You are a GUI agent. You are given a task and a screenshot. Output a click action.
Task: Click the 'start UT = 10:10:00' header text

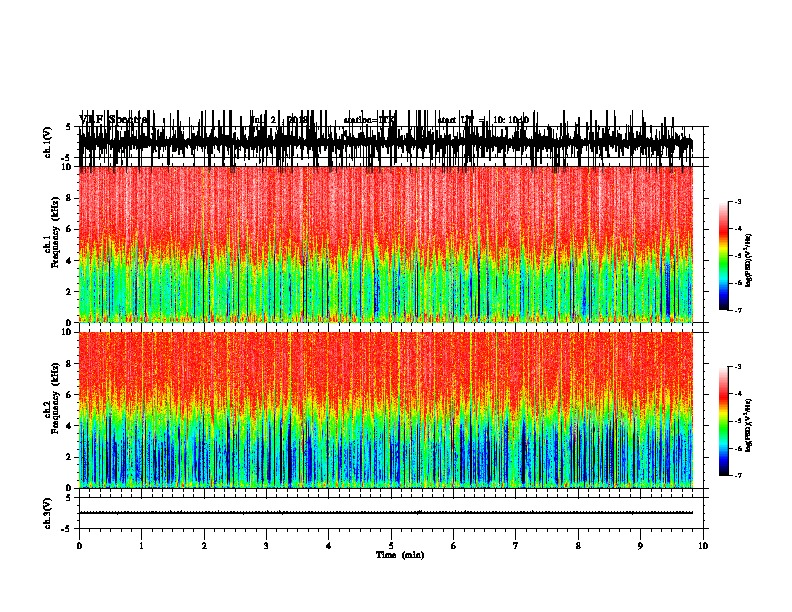tap(483, 120)
